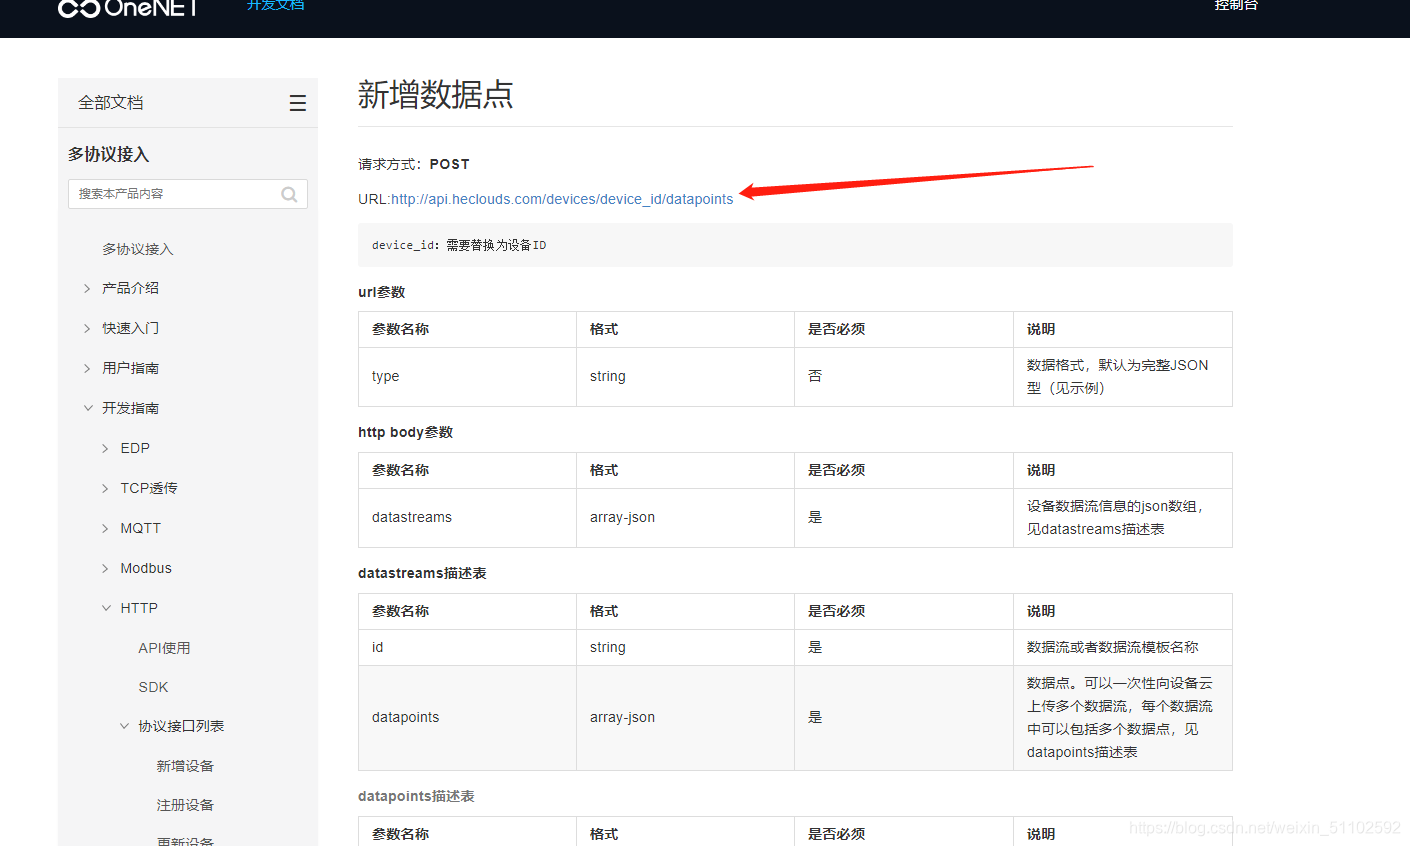Open the SDK page in sidebar
The width and height of the screenshot is (1410, 846).
[x=153, y=687]
